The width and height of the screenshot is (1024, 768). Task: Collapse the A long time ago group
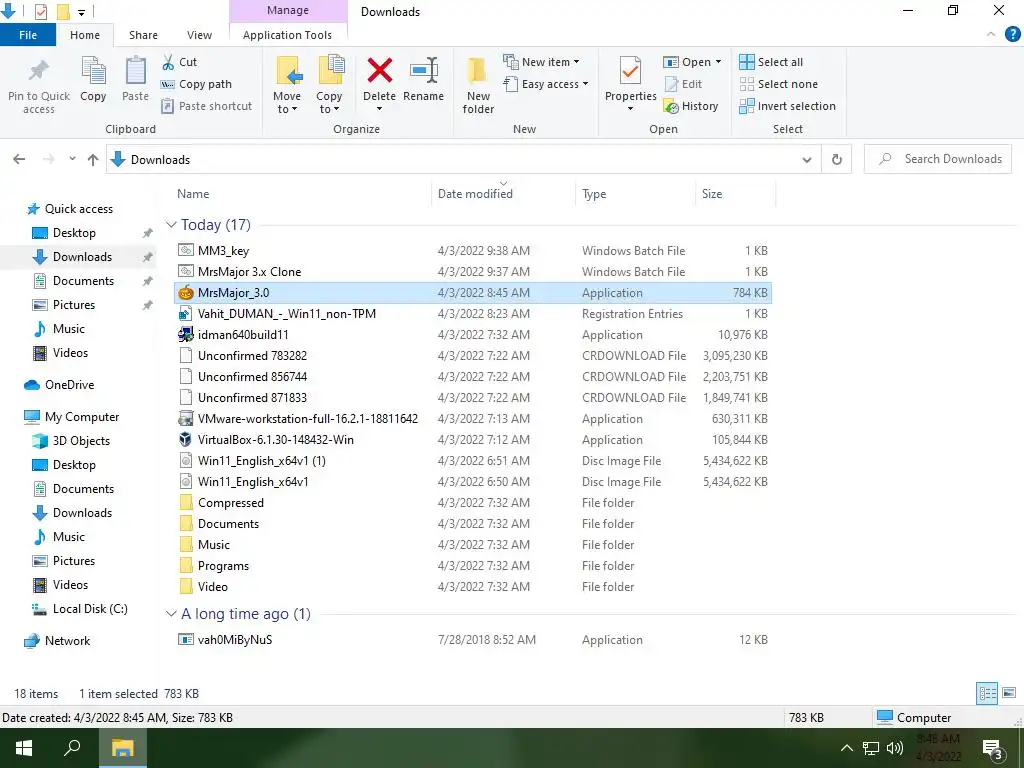click(171, 614)
